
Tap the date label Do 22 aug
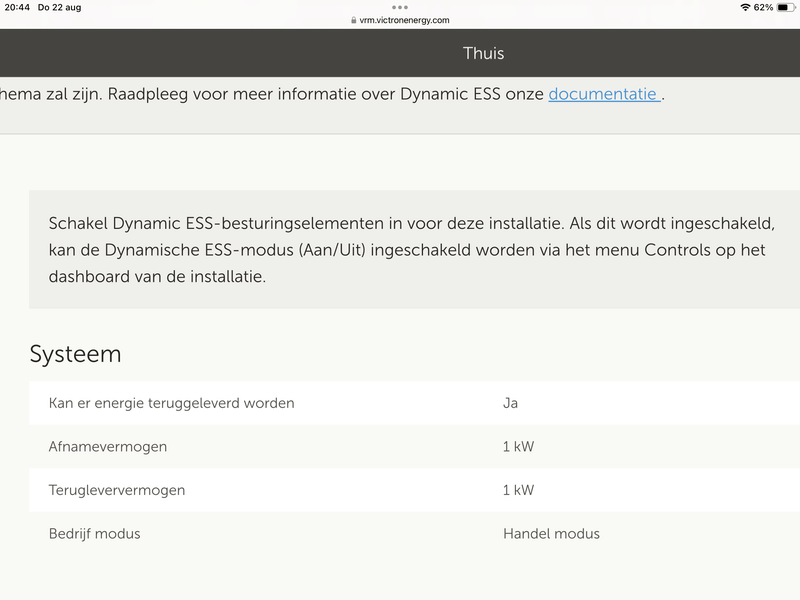coord(62,7)
